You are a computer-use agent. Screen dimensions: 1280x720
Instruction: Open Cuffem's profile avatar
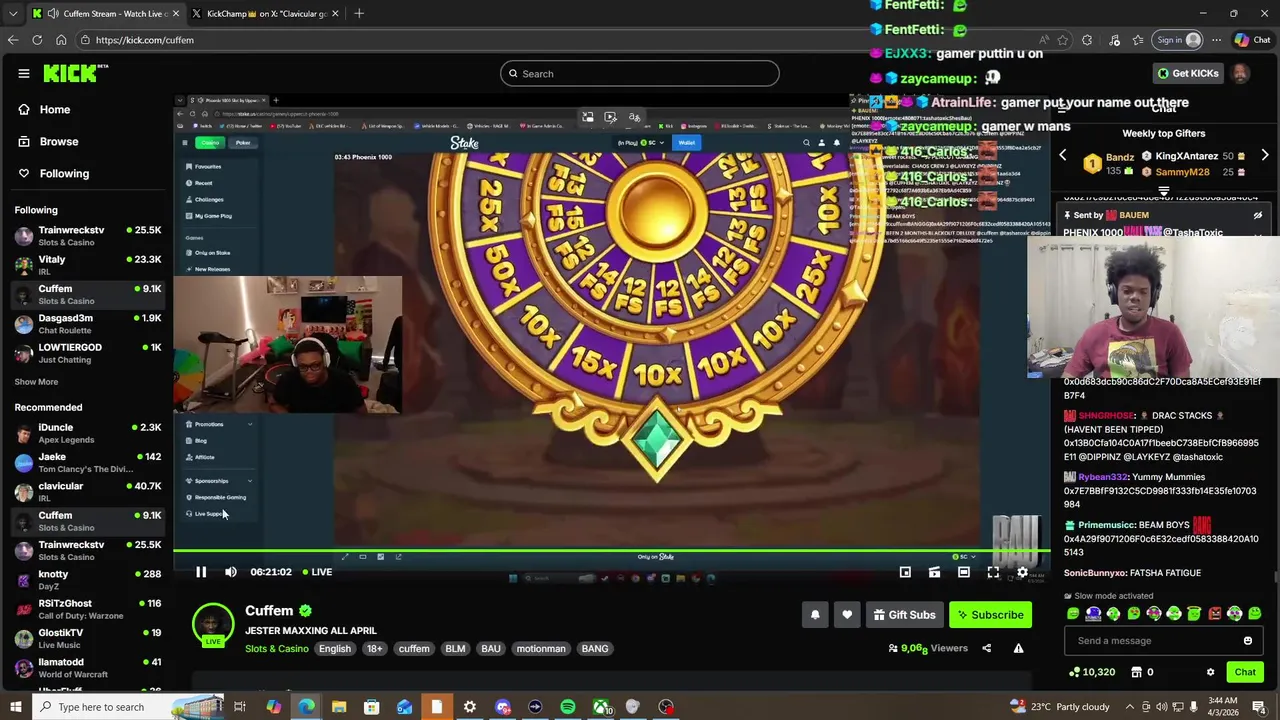click(213, 624)
